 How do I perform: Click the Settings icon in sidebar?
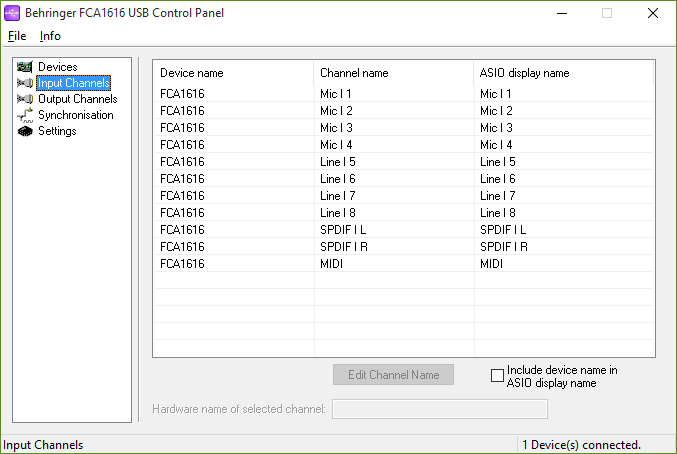[25, 131]
